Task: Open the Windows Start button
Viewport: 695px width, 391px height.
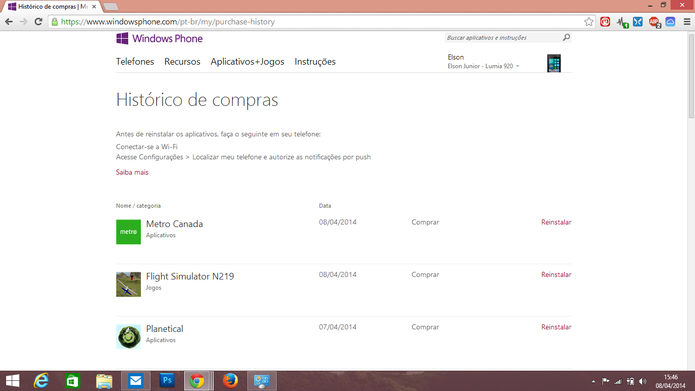Action: tap(13, 381)
